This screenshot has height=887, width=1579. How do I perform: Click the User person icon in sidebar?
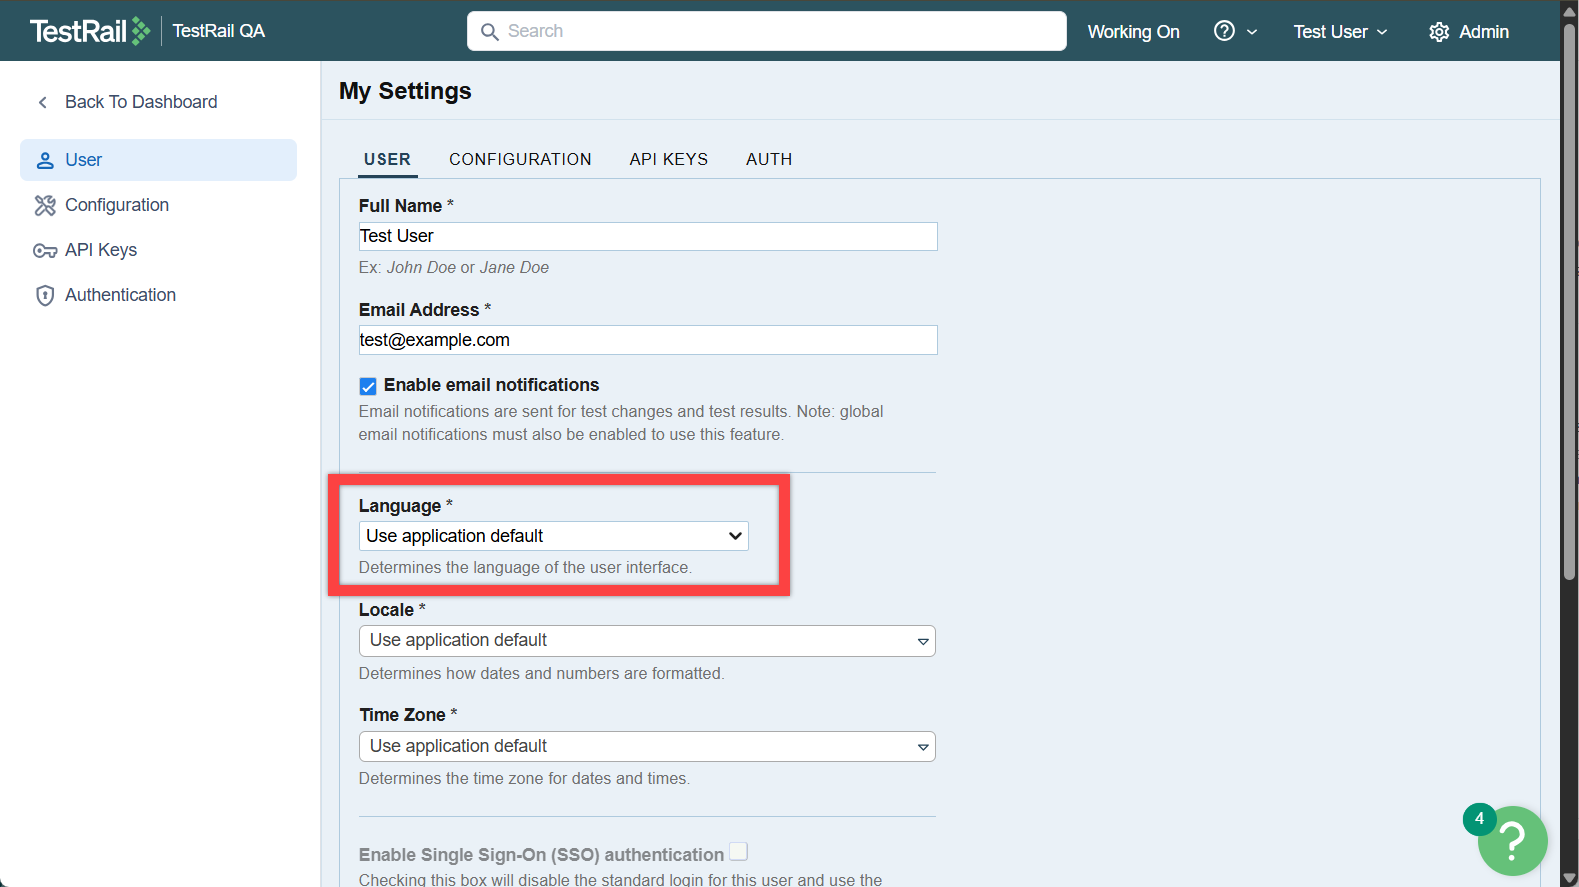pyautogui.click(x=45, y=160)
